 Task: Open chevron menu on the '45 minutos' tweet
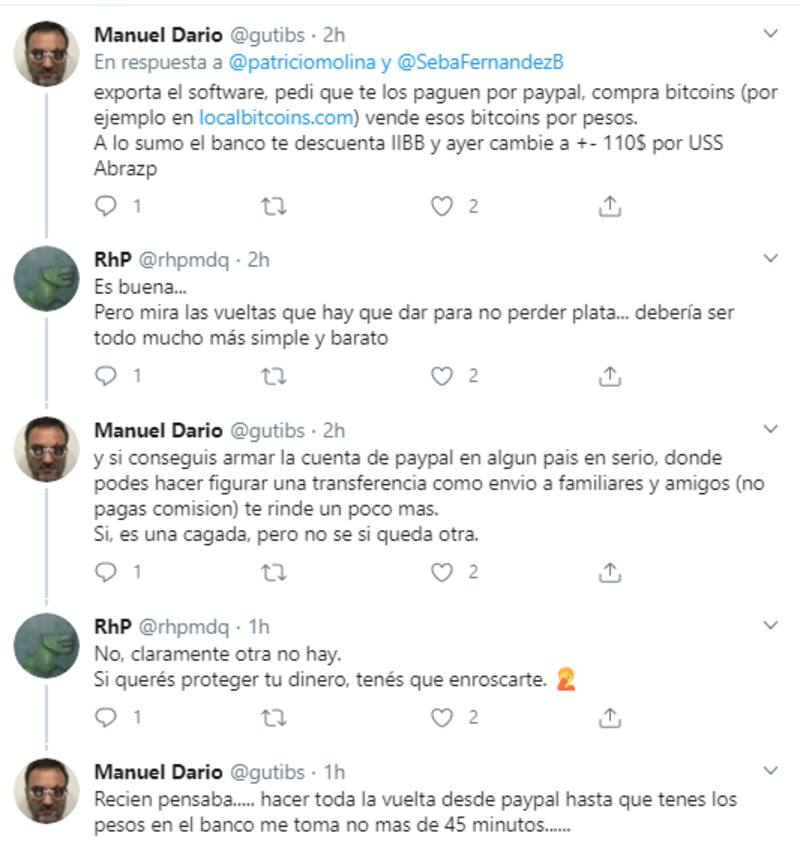(x=770, y=771)
